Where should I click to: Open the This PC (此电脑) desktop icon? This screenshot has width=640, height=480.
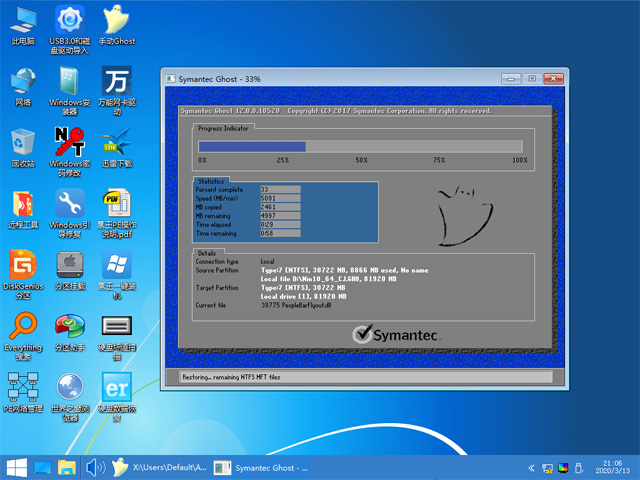pyautogui.click(x=22, y=20)
